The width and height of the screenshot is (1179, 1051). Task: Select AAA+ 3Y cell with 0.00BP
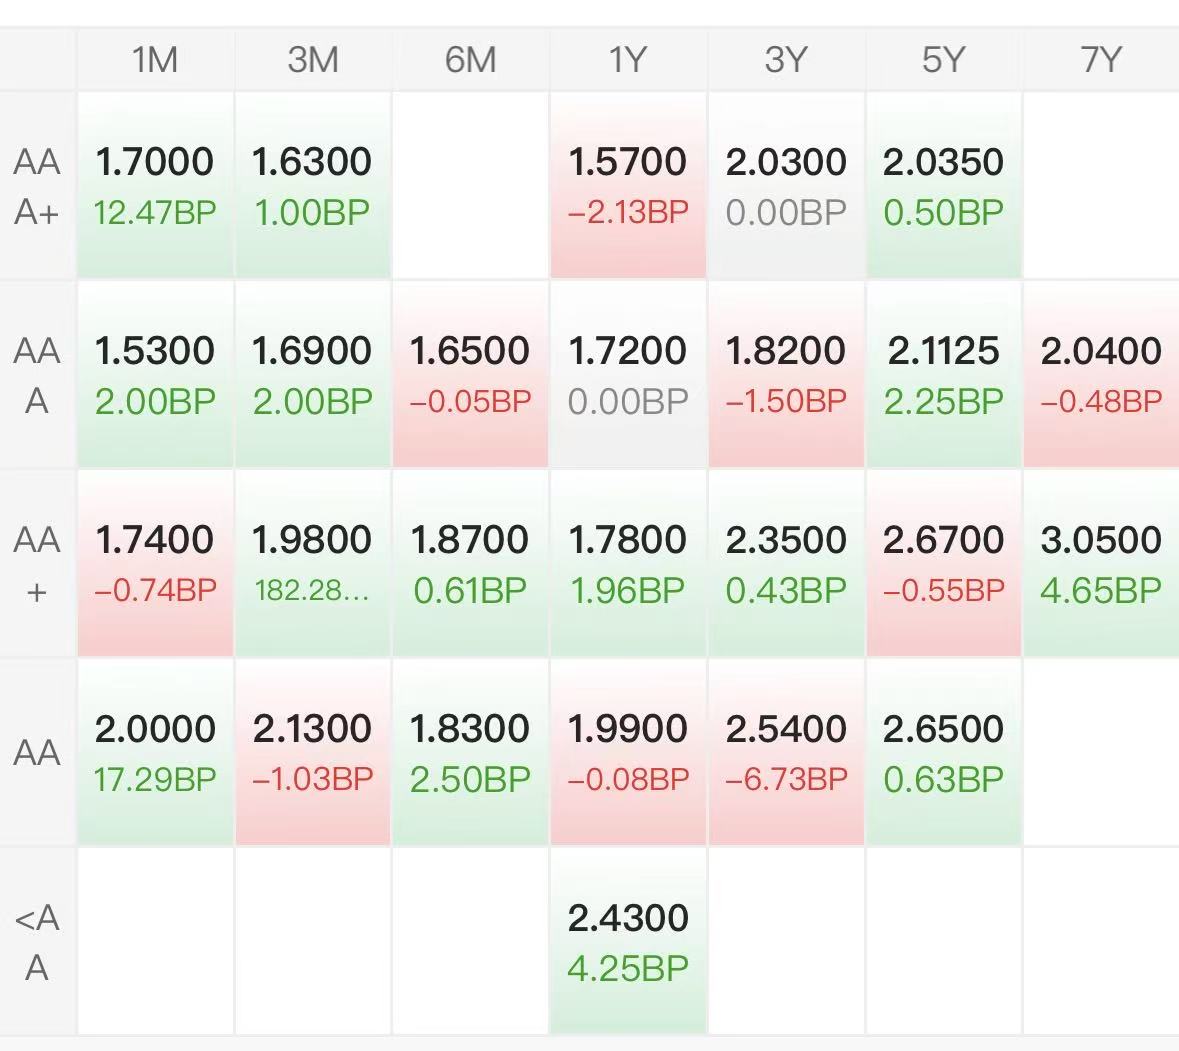coord(786,186)
